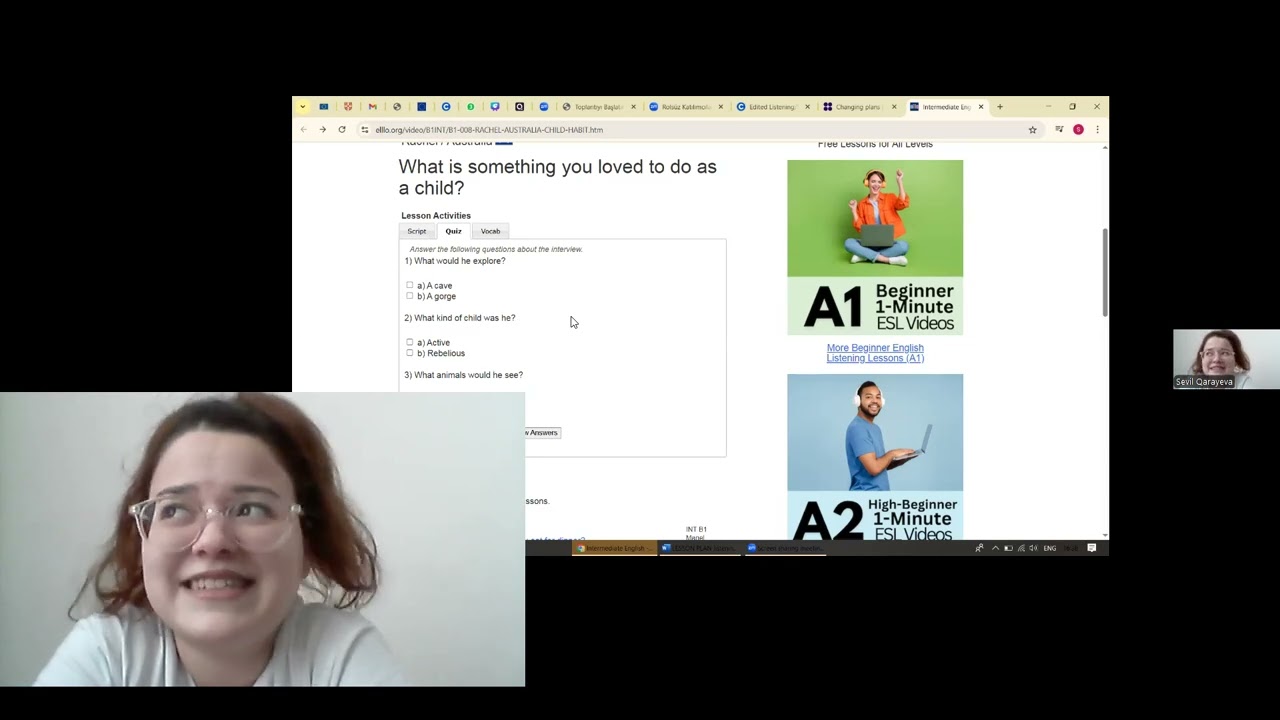Image resolution: width=1280 pixels, height=720 pixels.
Task: Switch to the Edited Listening tab
Action: (772, 107)
